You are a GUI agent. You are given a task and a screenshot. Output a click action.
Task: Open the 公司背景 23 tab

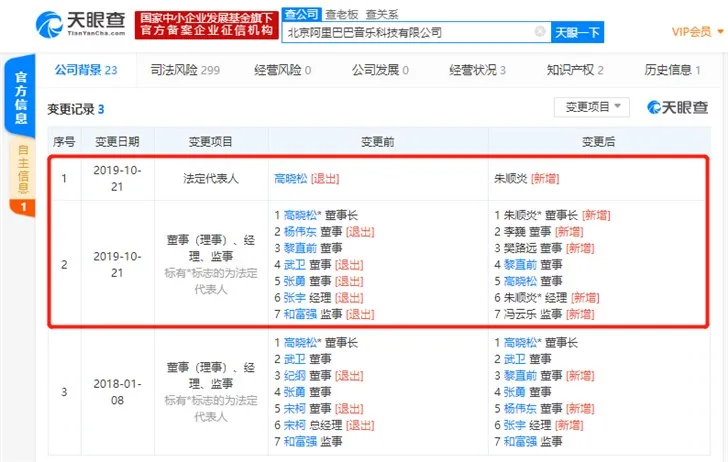[x=86, y=70]
